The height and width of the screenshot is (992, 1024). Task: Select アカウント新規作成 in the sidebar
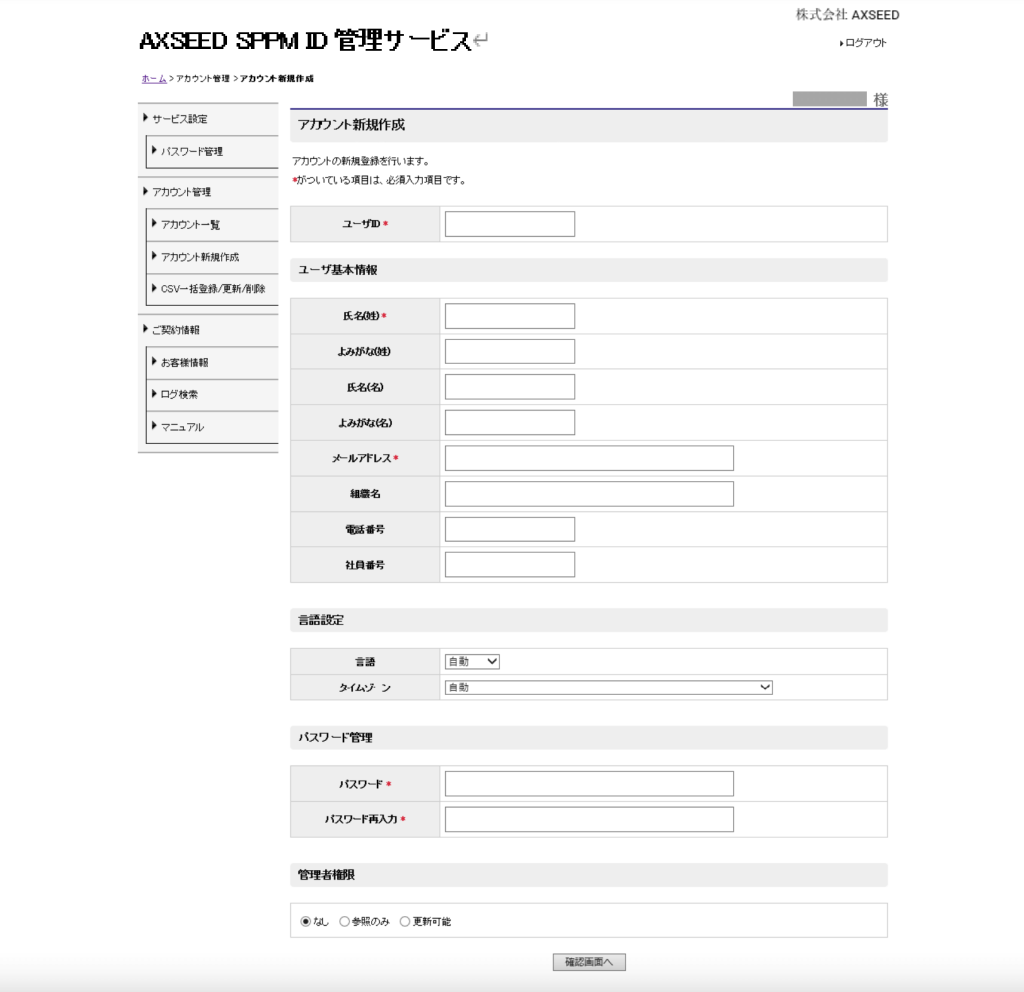tap(200, 257)
